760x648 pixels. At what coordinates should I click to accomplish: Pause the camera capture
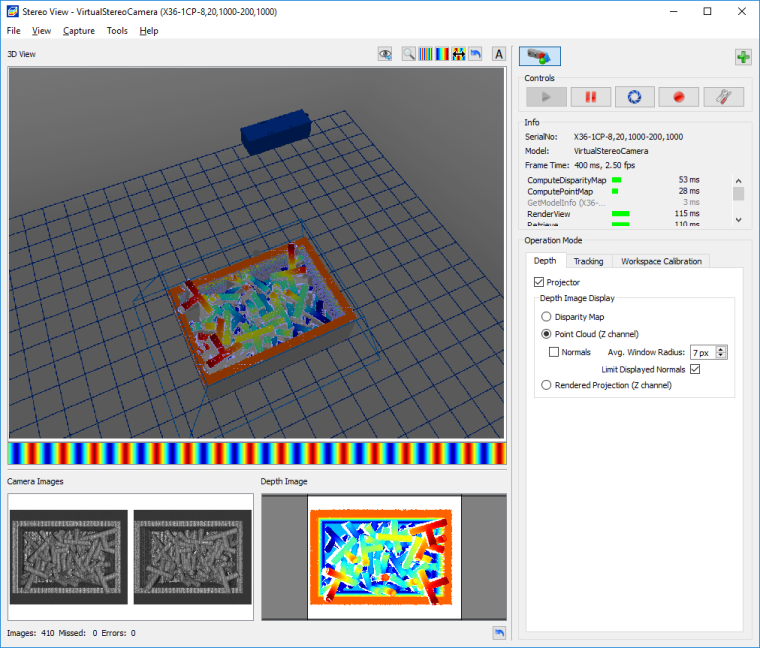(x=590, y=97)
